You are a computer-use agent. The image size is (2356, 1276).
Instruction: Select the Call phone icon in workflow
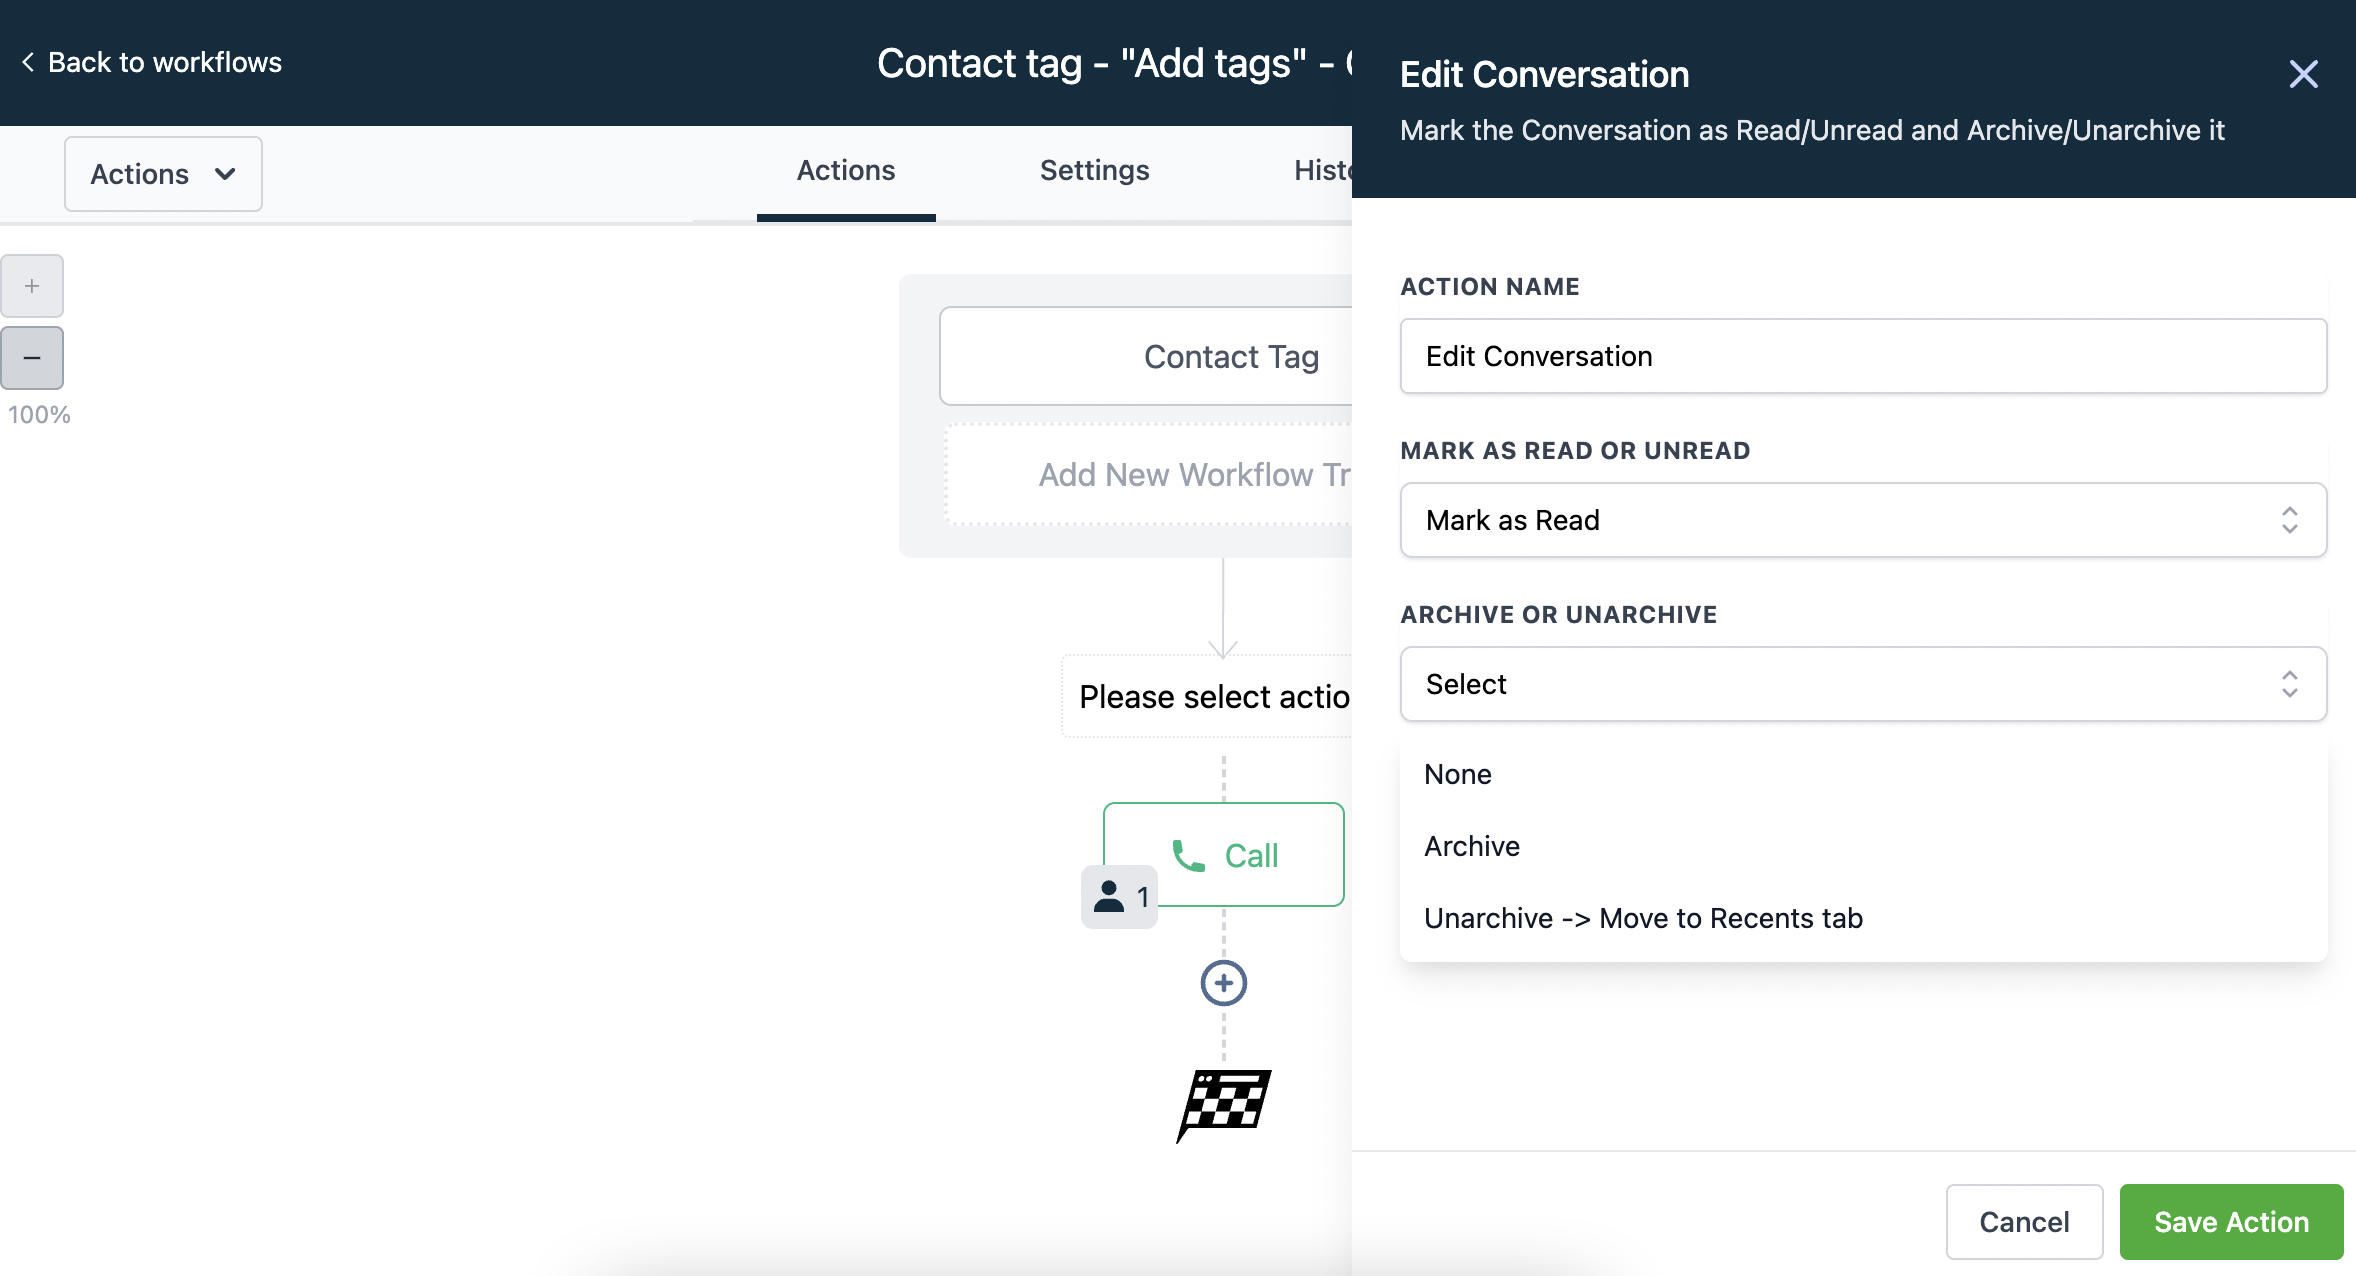point(1190,854)
